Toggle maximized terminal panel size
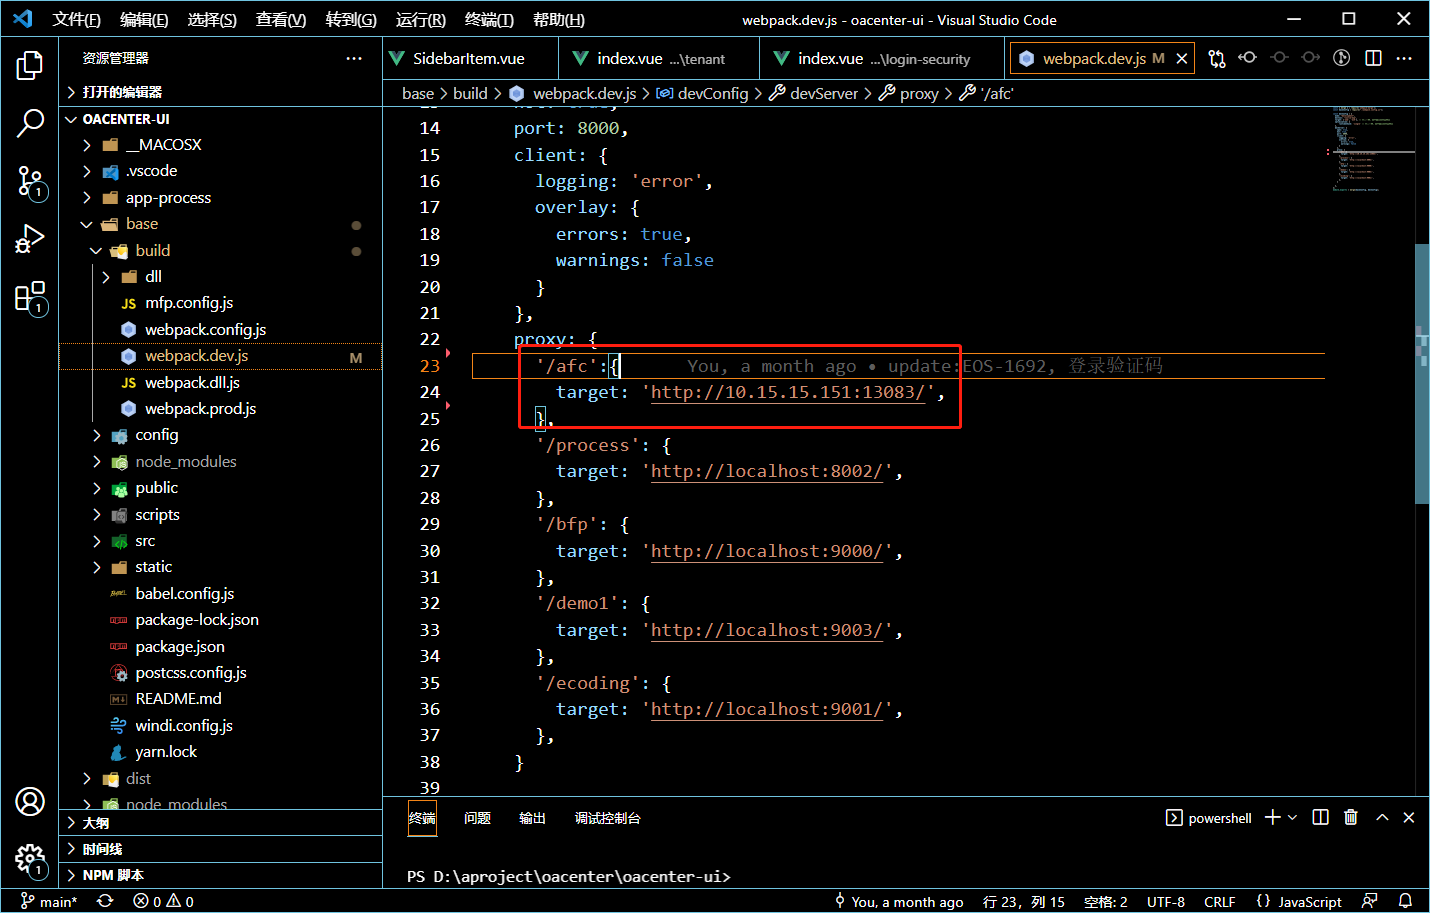Image resolution: width=1430 pixels, height=913 pixels. (1382, 817)
